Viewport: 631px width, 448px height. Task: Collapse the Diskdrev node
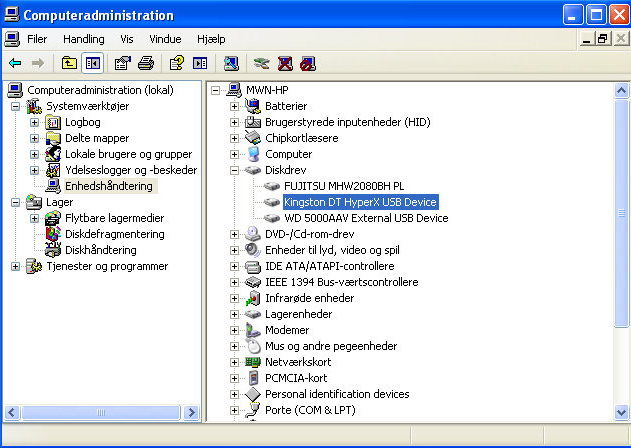coord(234,170)
